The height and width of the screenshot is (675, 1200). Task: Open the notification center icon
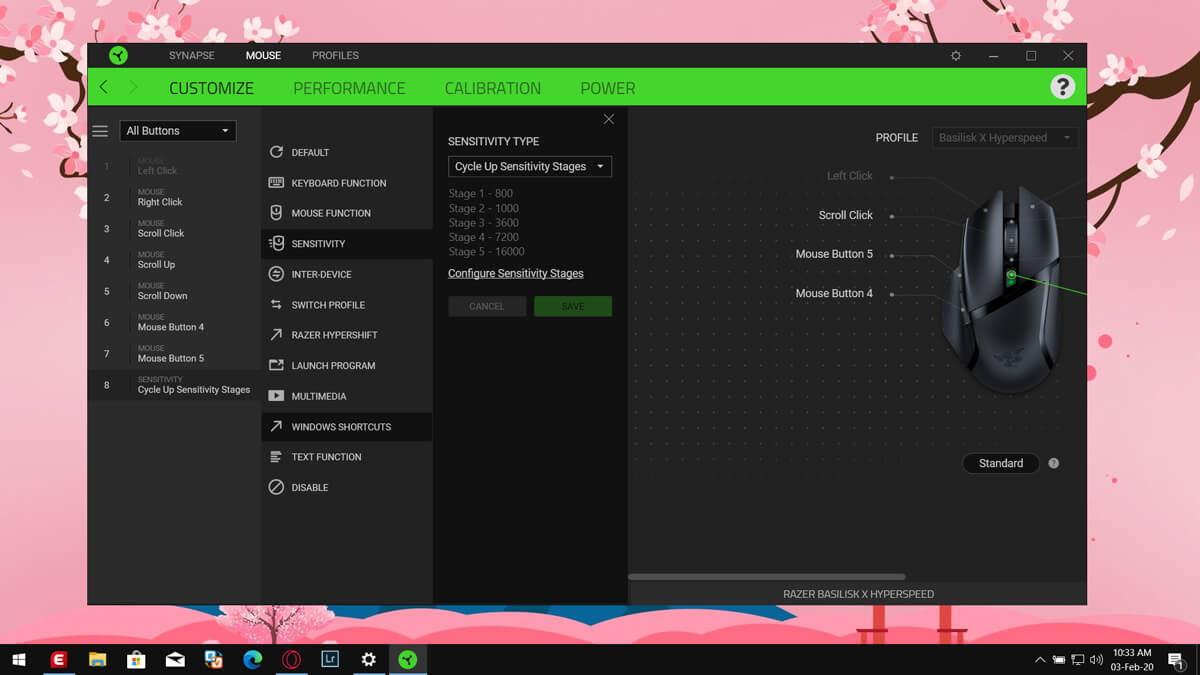(x=1176, y=660)
